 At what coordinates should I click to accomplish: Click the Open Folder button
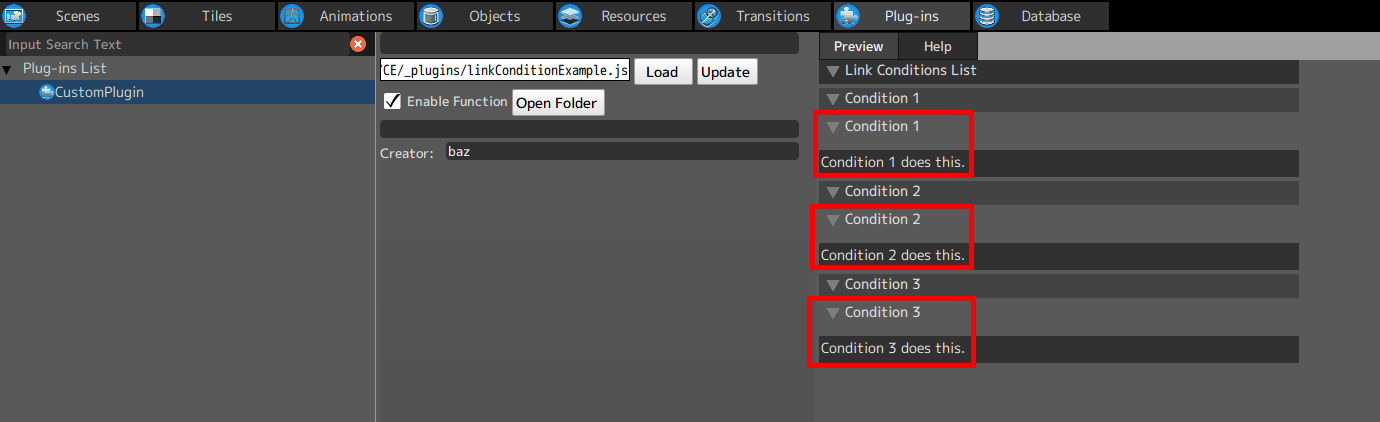click(558, 103)
